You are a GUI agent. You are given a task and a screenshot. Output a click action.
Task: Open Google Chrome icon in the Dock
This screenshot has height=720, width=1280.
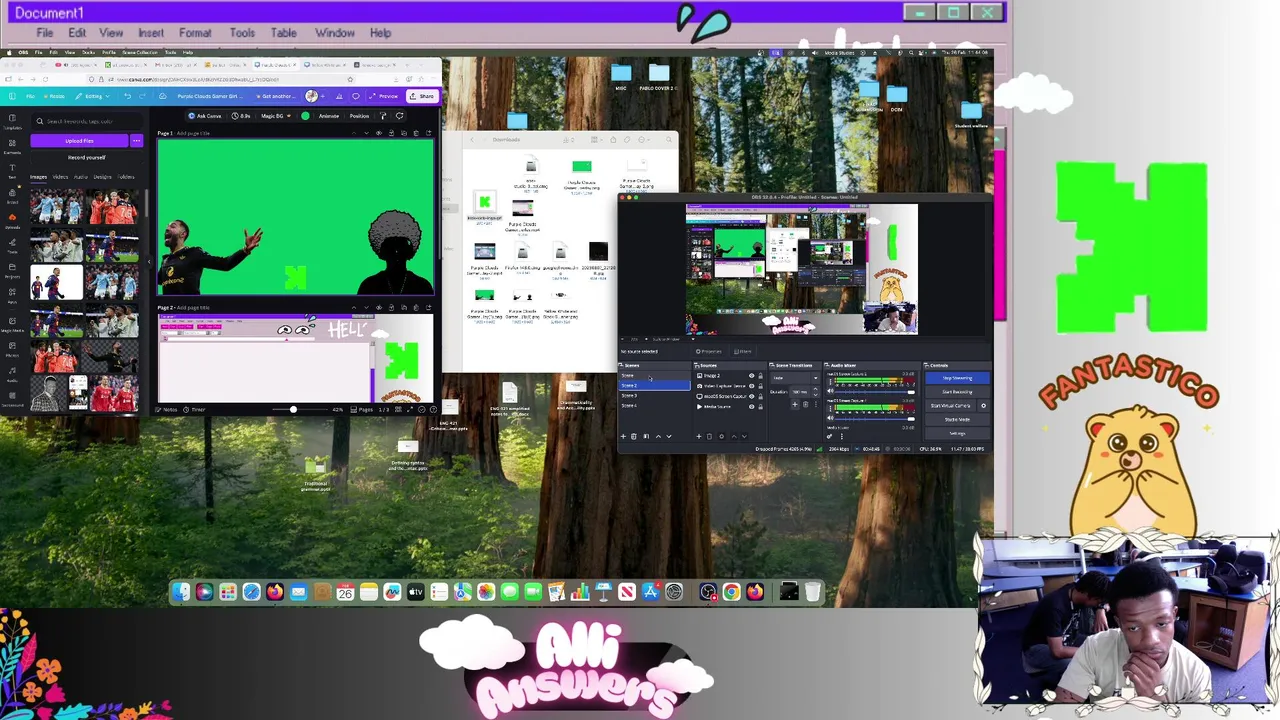click(x=731, y=592)
